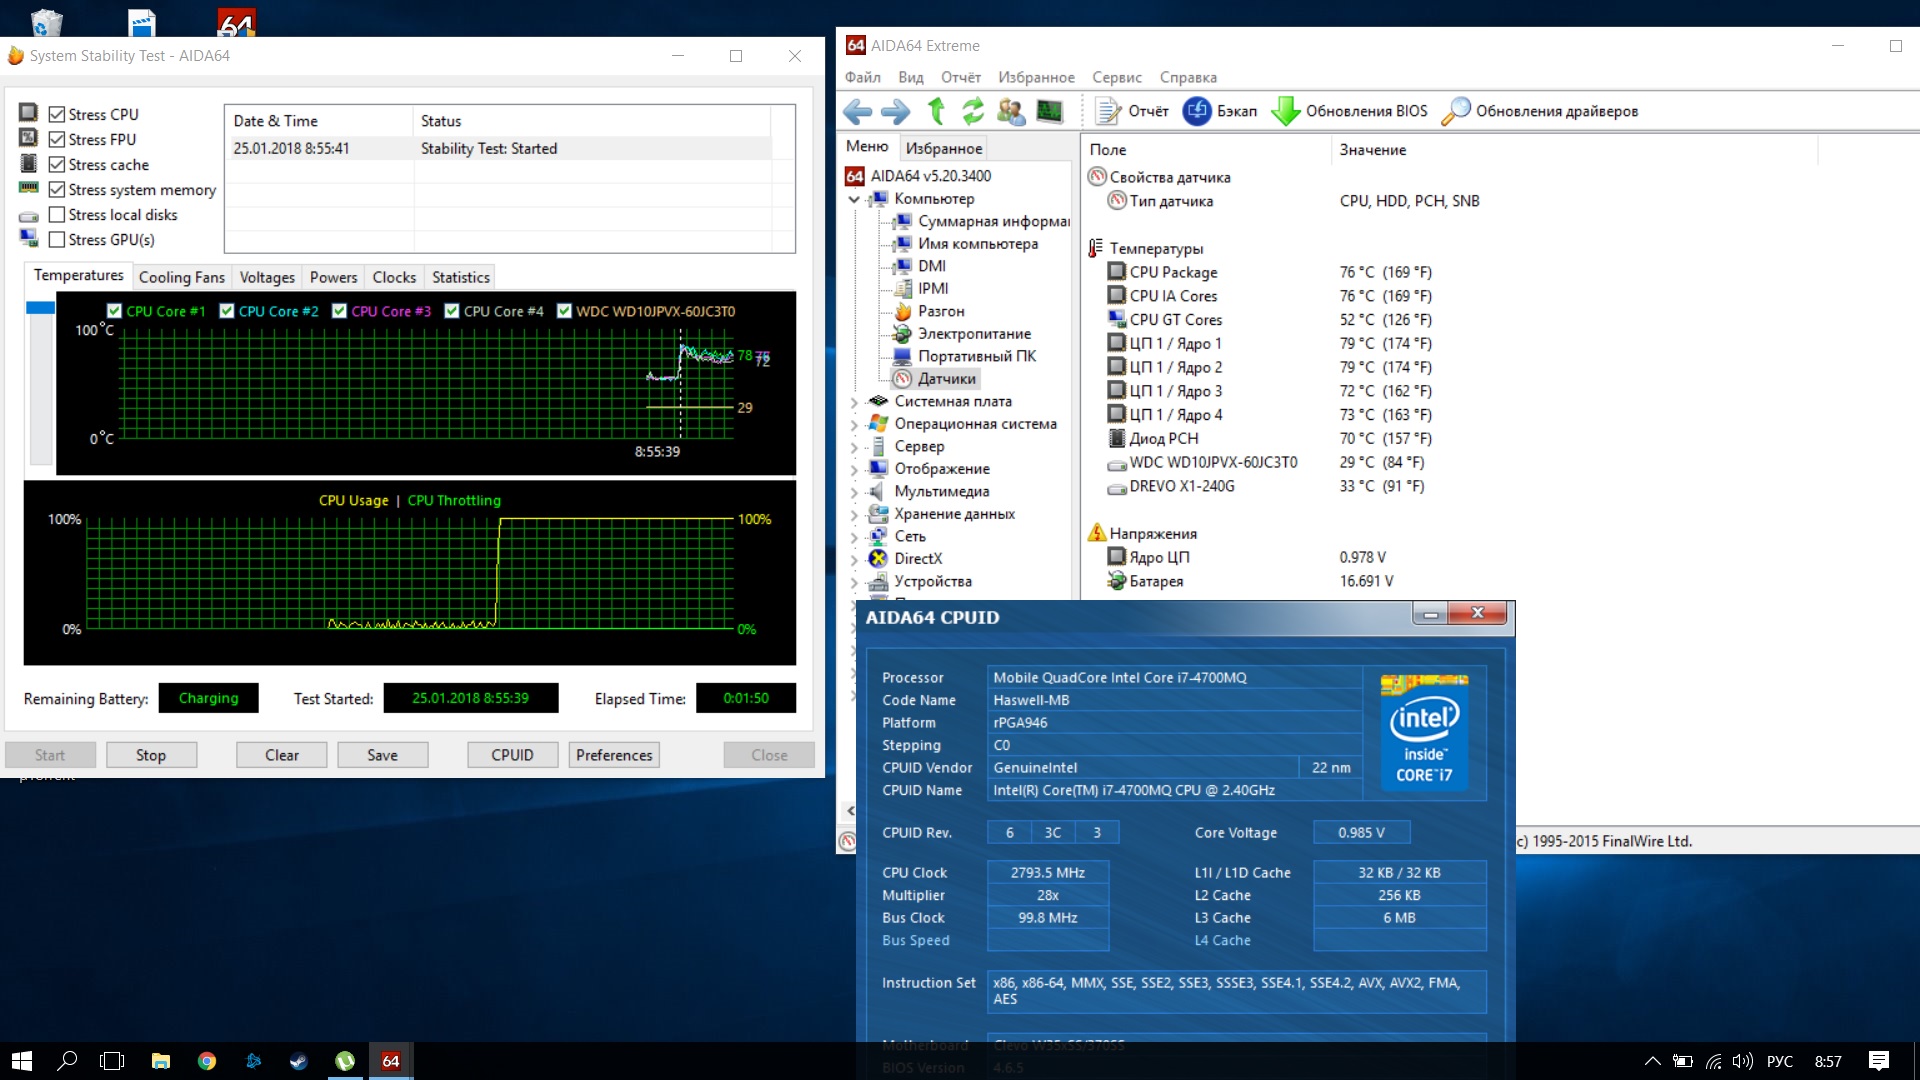Enable the Stress GPU(s) checkbox
The height and width of the screenshot is (1080, 1920).
pyautogui.click(x=57, y=240)
